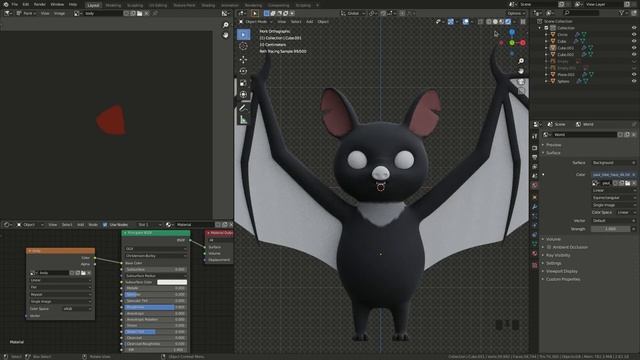Image resolution: width=640 pixels, height=360 pixels.
Task: Toggle visibility eye for Plane.001
Action: point(634,74)
